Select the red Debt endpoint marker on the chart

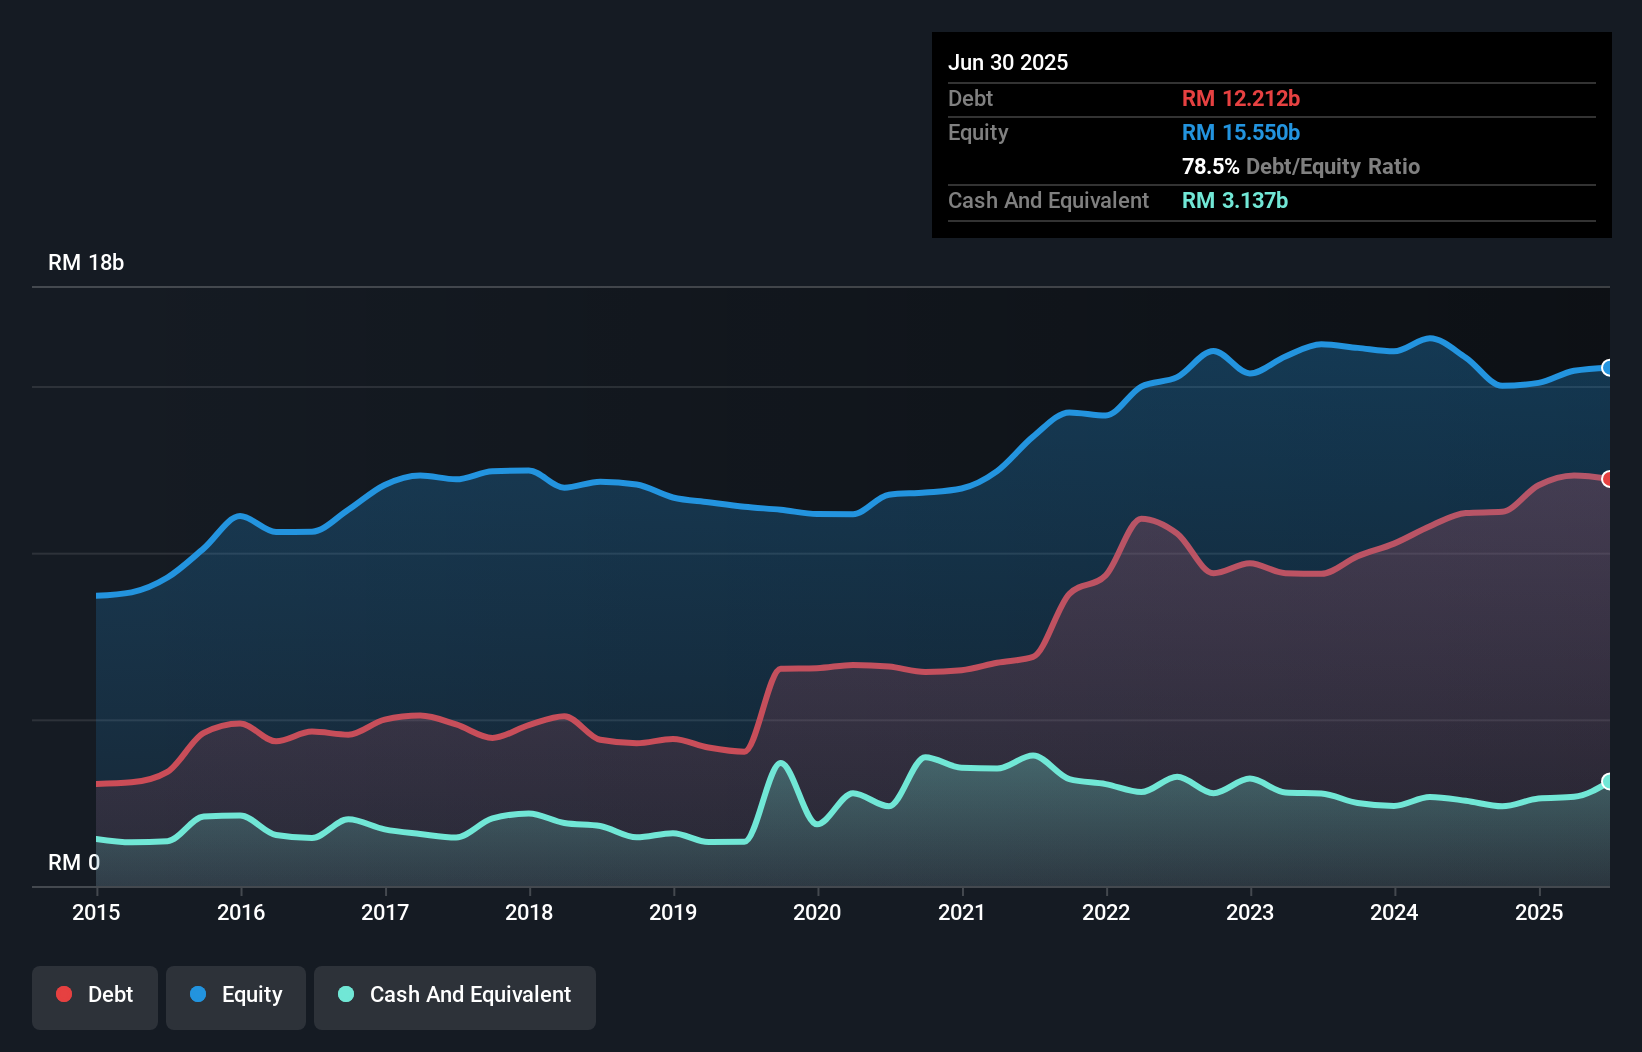(x=1608, y=480)
